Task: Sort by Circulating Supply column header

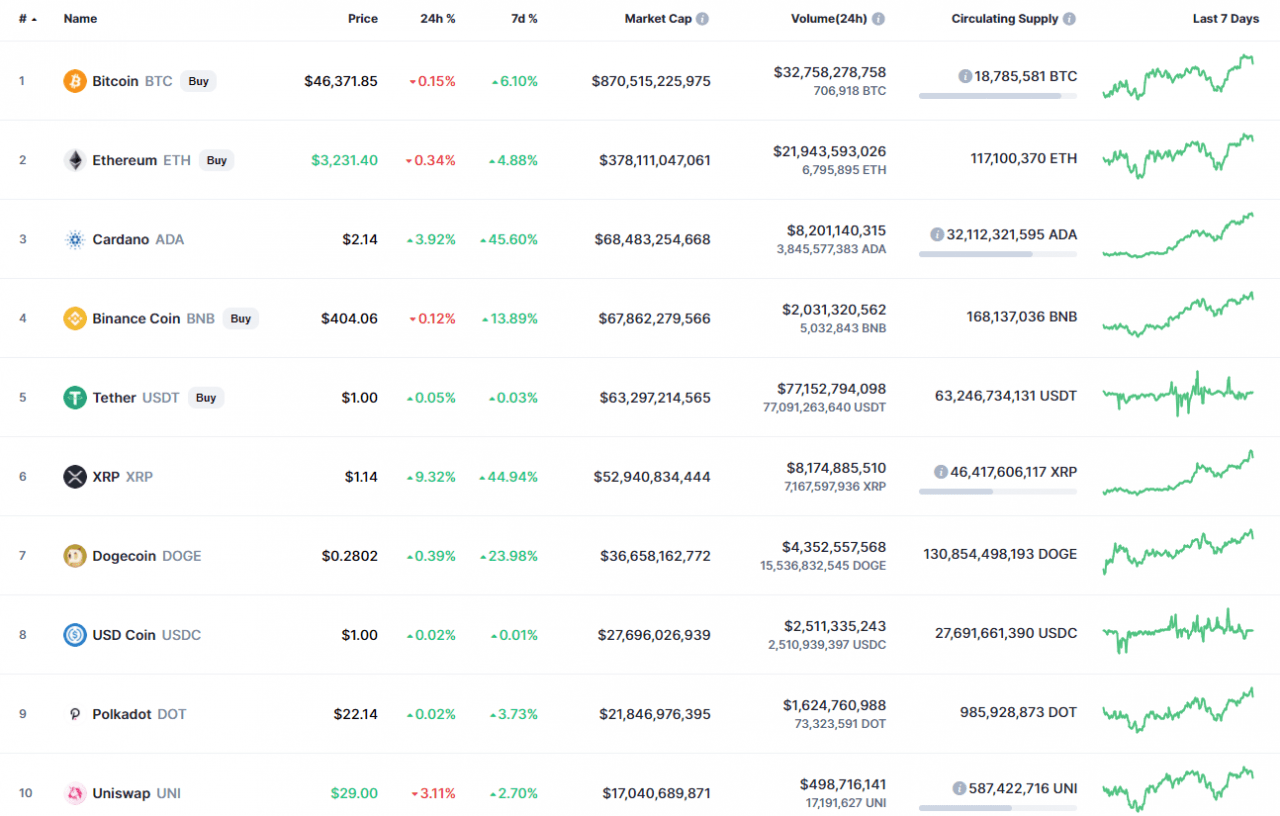Action: point(1005,19)
